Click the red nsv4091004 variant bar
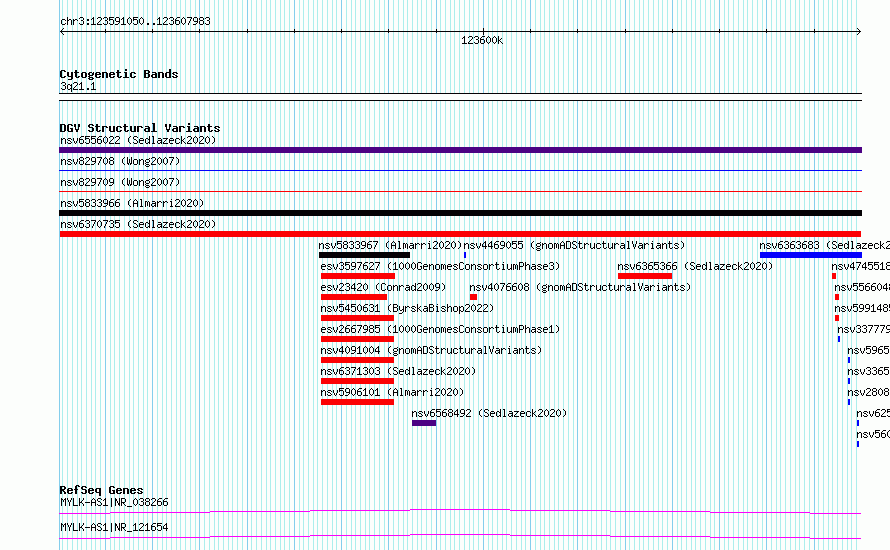Screen dimensions: 890x550 [357, 360]
